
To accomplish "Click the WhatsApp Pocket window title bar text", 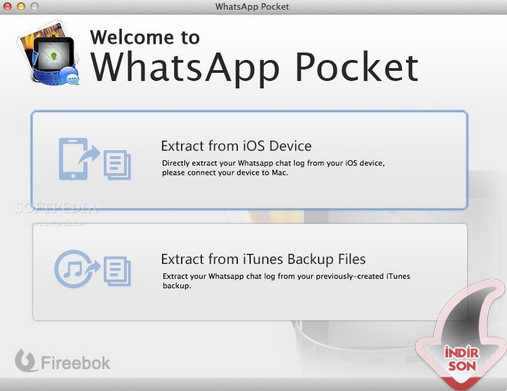I will point(252,6).
